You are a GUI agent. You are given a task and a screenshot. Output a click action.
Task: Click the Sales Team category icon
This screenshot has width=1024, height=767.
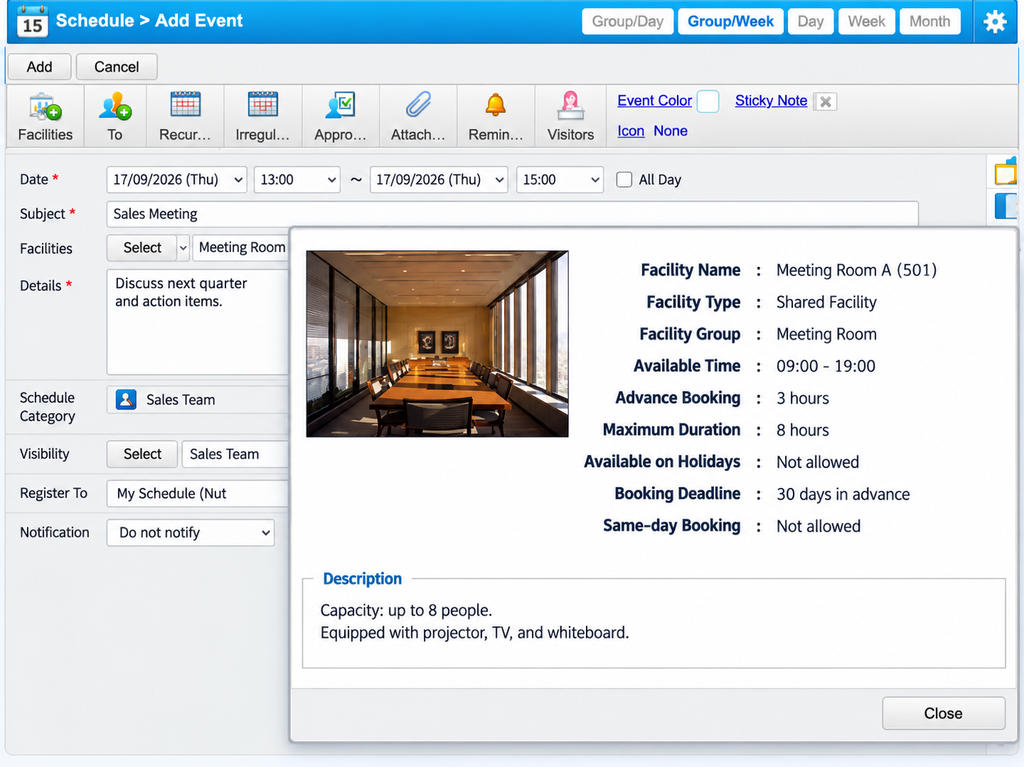click(x=126, y=399)
